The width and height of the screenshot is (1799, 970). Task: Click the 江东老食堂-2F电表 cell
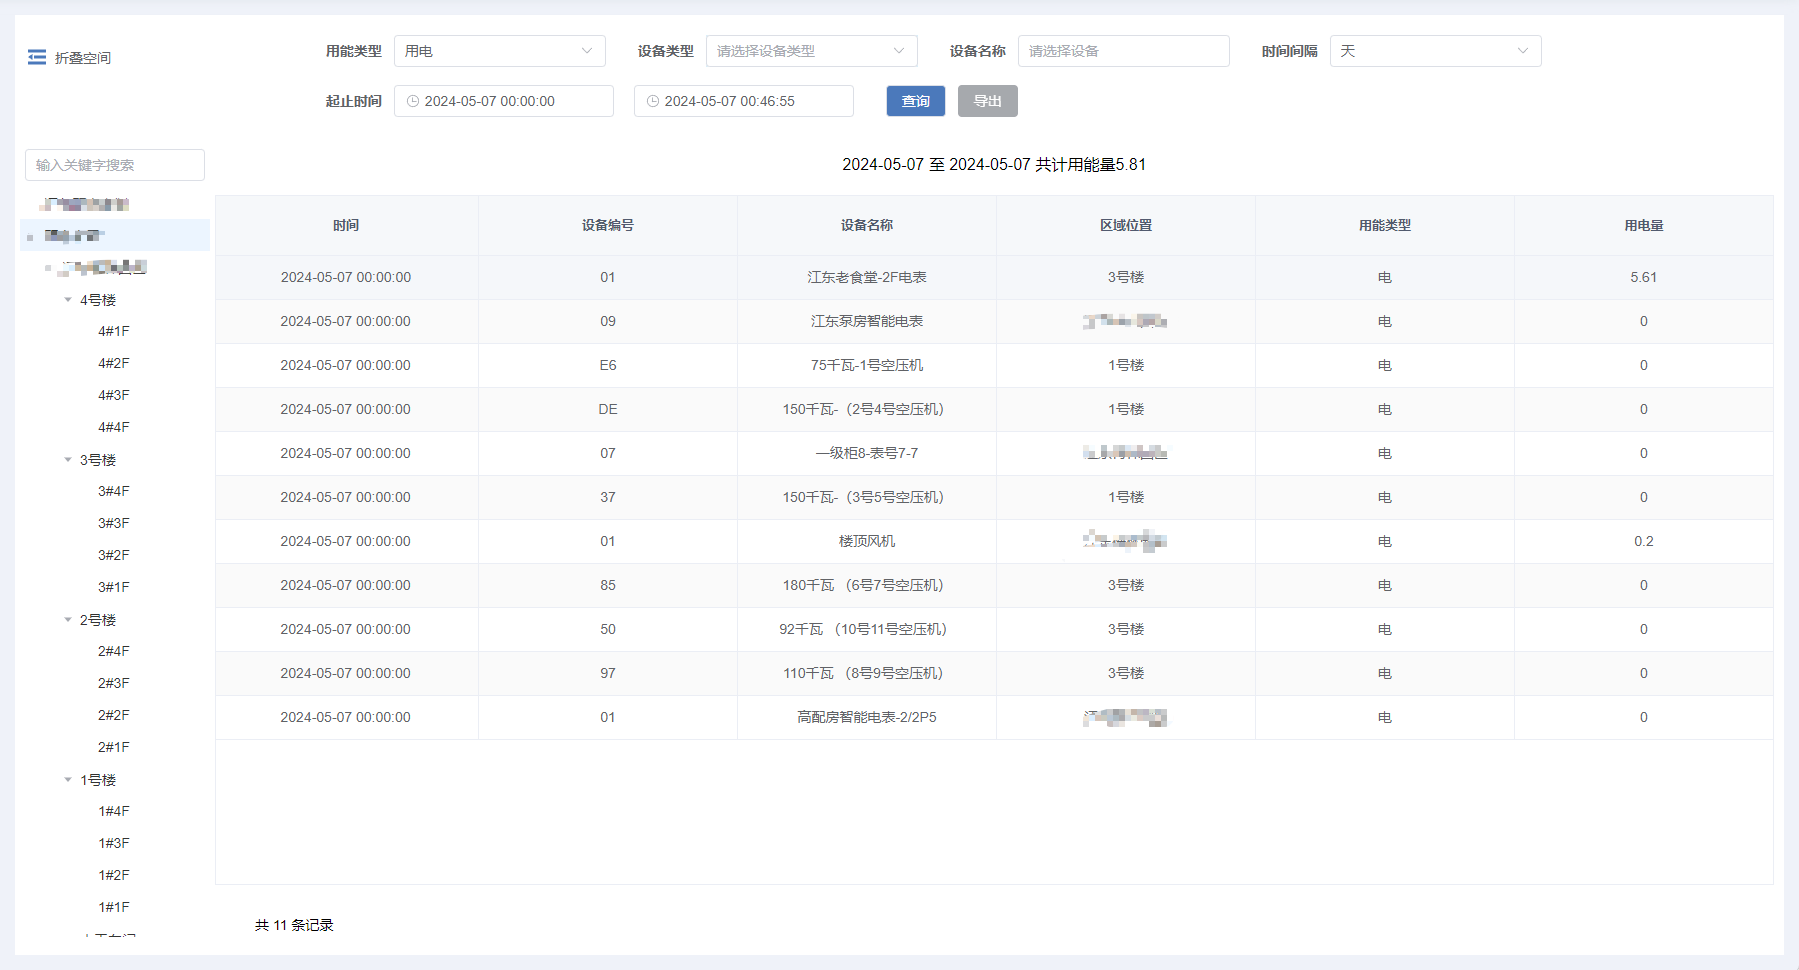tap(867, 277)
